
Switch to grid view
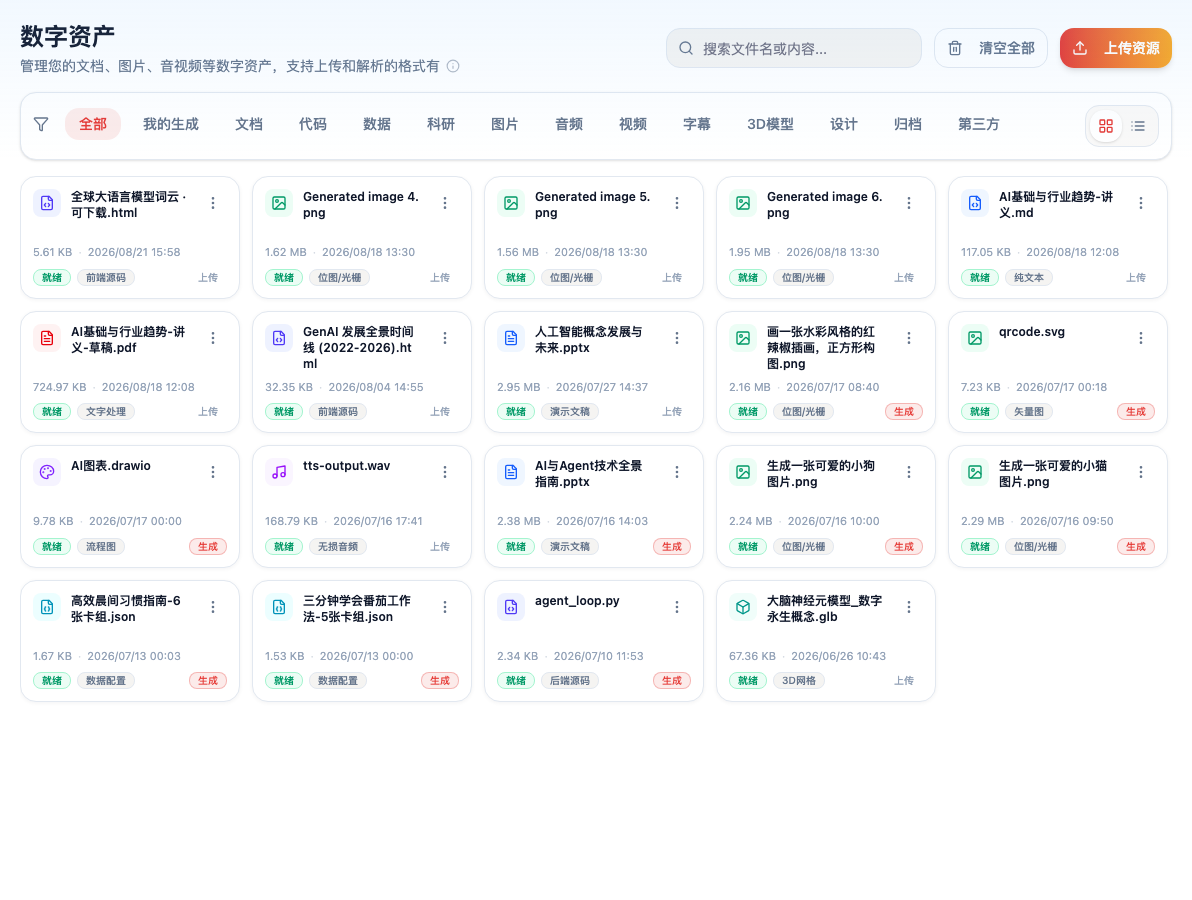point(1106,126)
